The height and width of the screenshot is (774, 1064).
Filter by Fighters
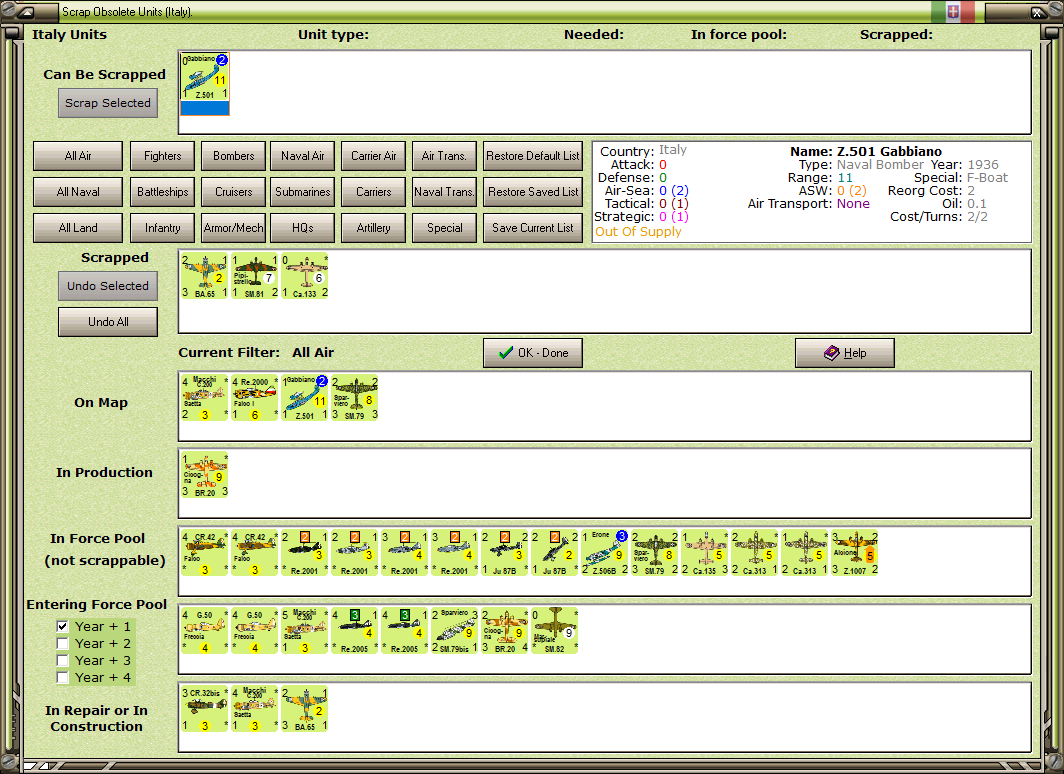click(x=162, y=156)
